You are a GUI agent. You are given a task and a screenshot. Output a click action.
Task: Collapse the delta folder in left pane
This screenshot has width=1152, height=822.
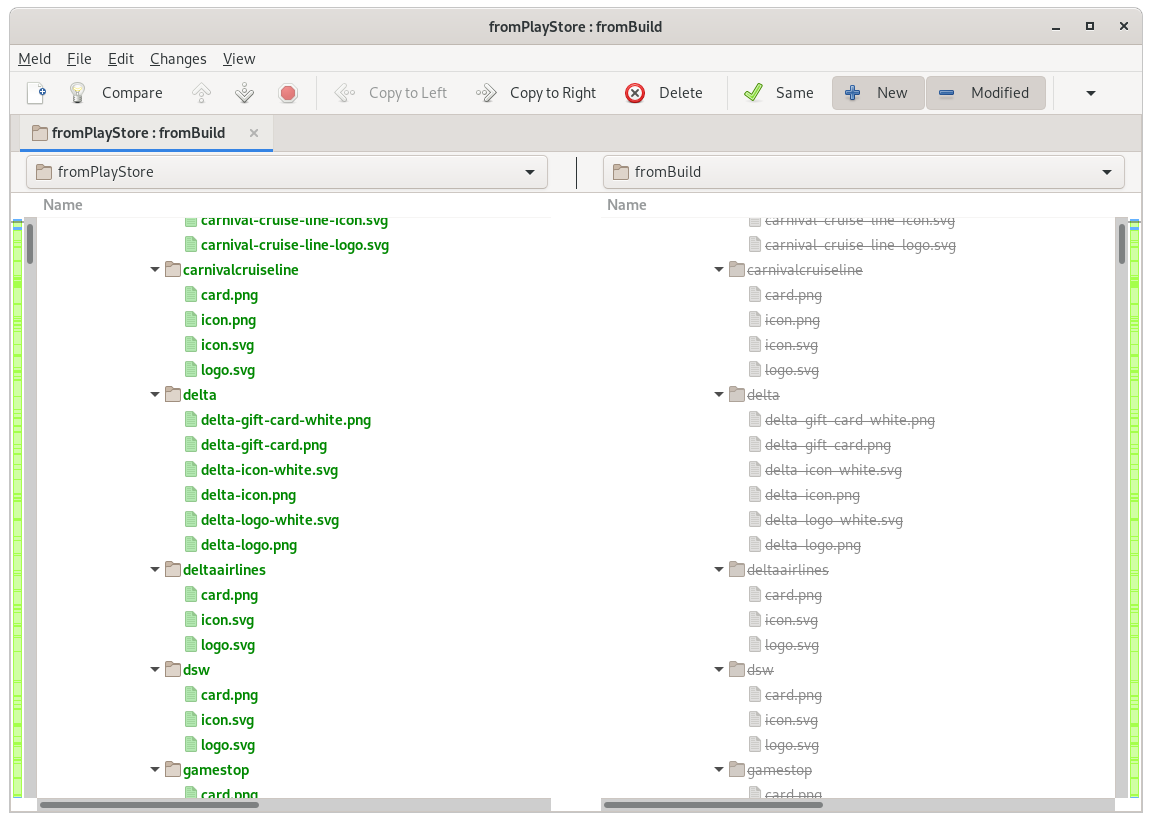(155, 395)
